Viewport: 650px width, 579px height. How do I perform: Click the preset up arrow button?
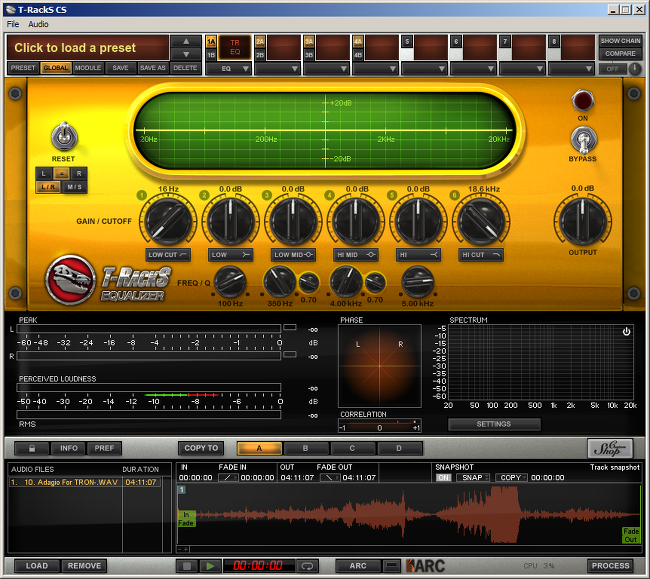click(186, 41)
